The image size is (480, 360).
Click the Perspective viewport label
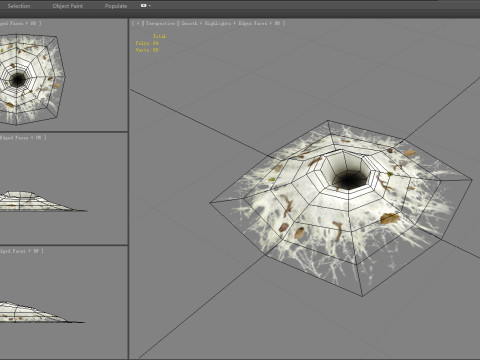click(160, 23)
